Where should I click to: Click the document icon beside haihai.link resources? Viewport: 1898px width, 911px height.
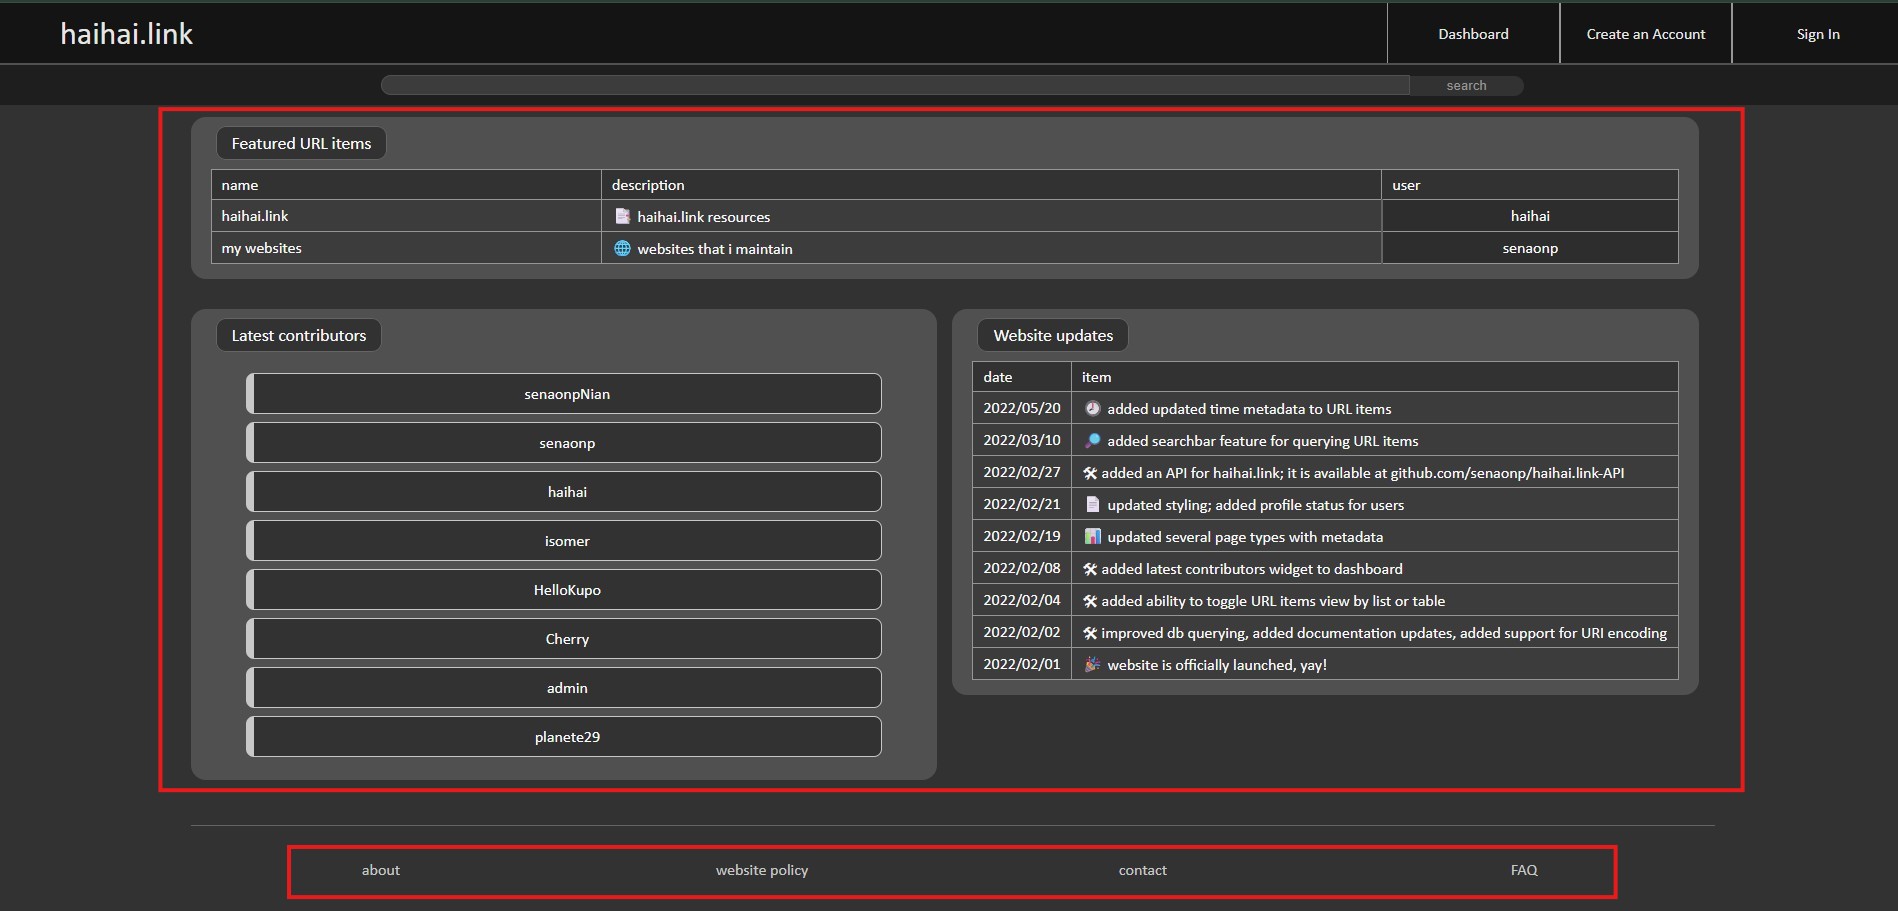(622, 216)
